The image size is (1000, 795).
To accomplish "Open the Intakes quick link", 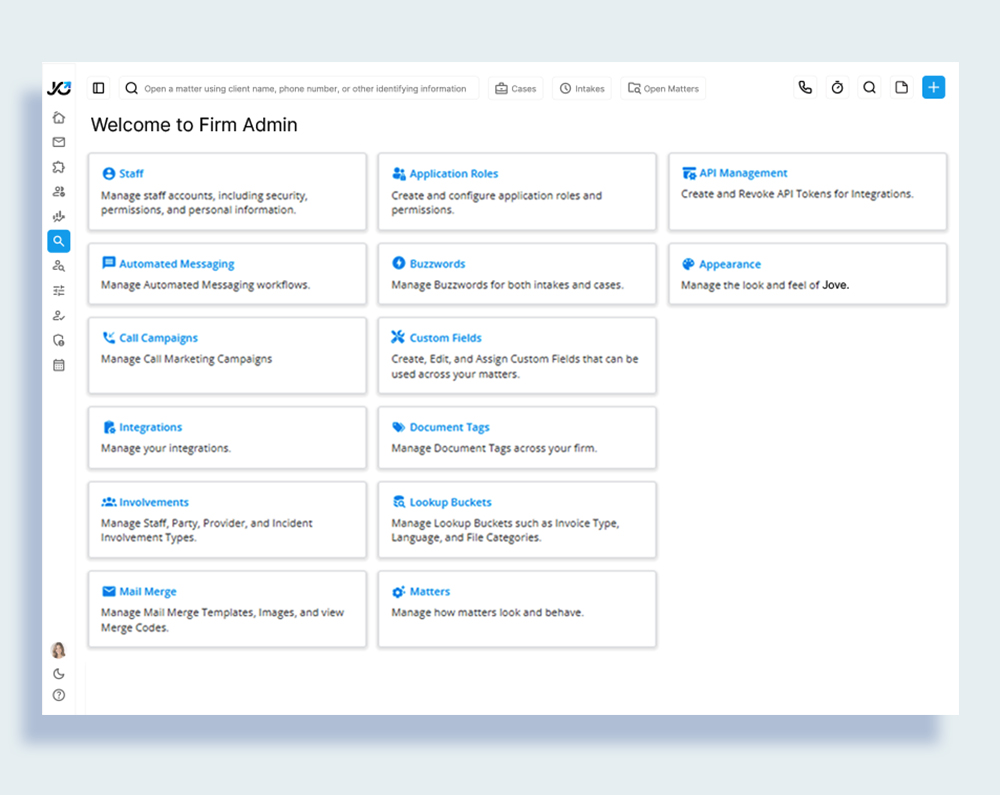I will pyautogui.click(x=582, y=89).
